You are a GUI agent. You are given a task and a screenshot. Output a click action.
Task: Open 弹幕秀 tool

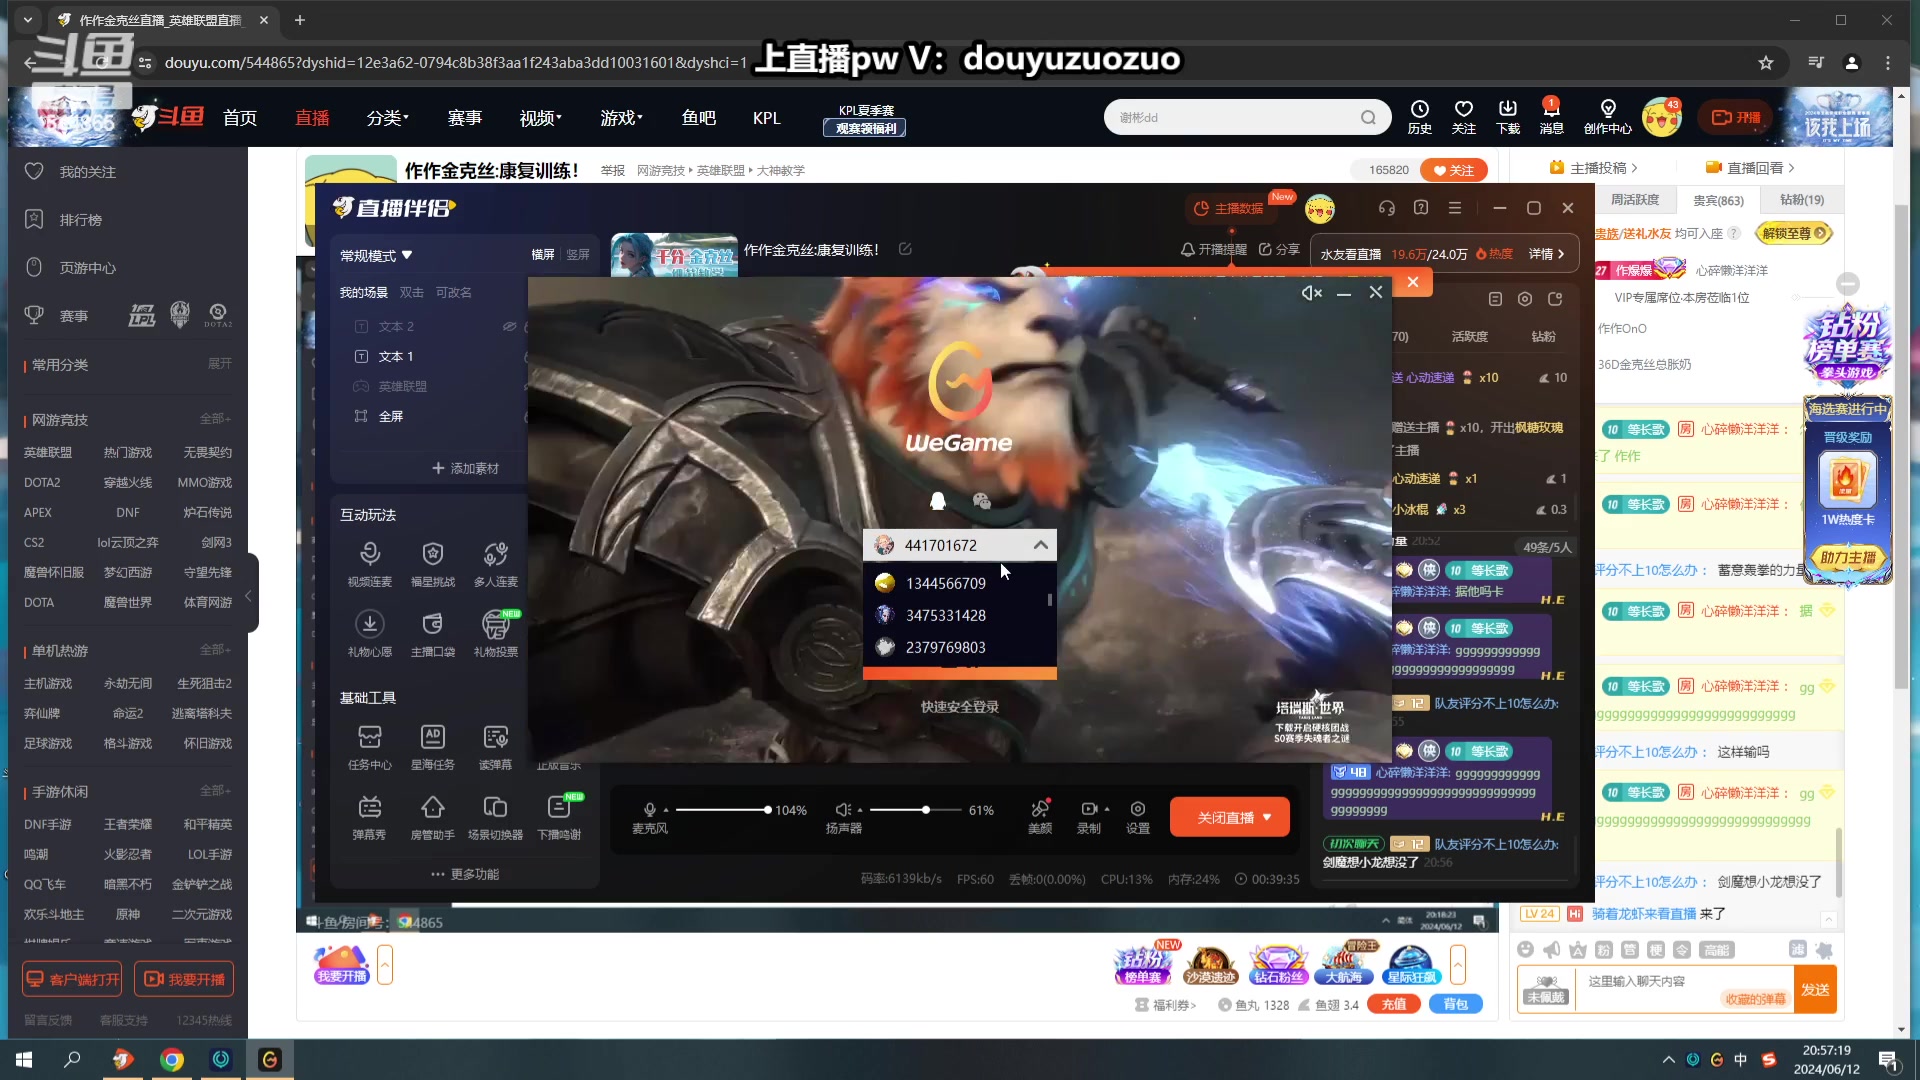tap(370, 817)
